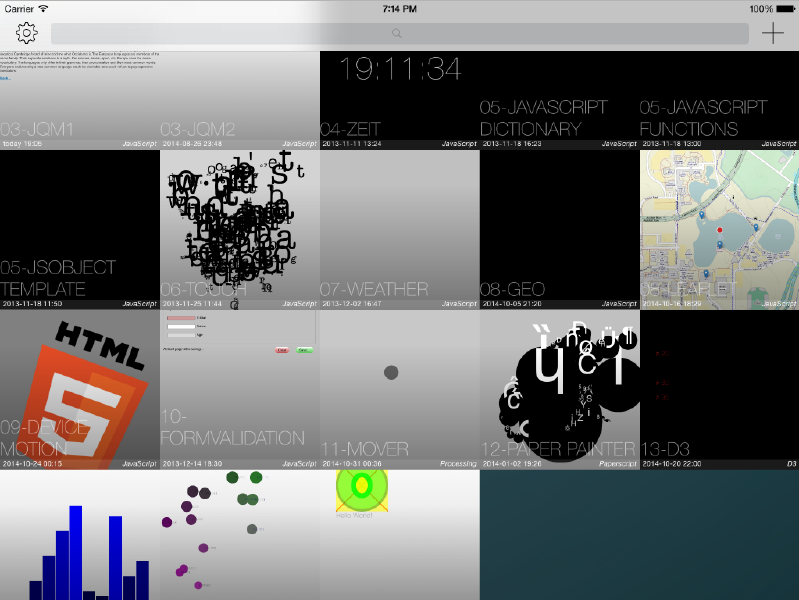
Task: Click the battery icon in status bar
Action: click(782, 8)
